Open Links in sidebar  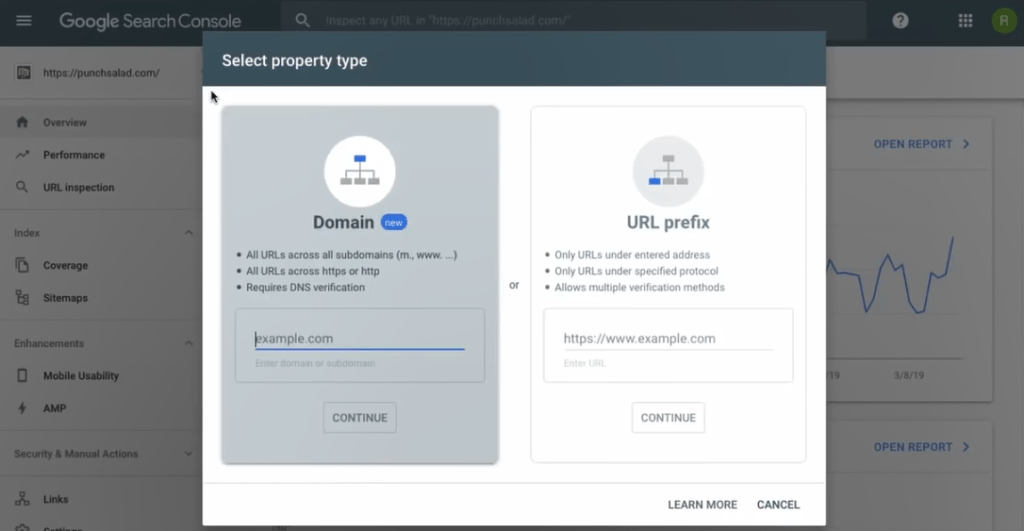[56, 499]
